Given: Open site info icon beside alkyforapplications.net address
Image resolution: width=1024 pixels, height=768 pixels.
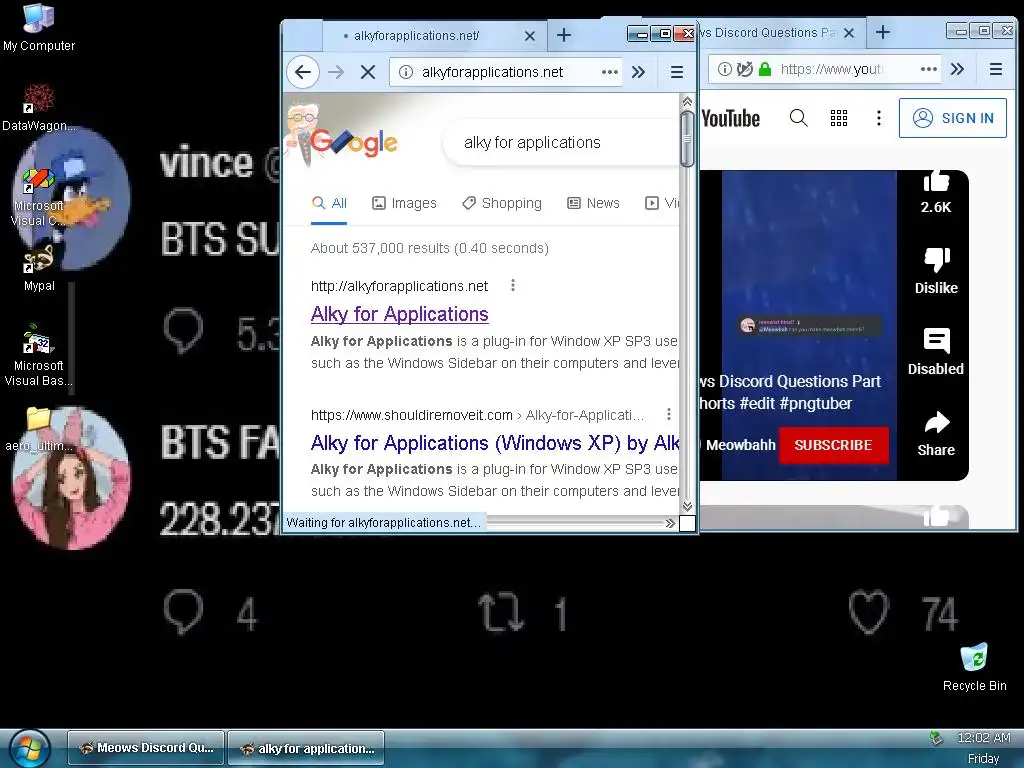Looking at the screenshot, I should pos(406,72).
